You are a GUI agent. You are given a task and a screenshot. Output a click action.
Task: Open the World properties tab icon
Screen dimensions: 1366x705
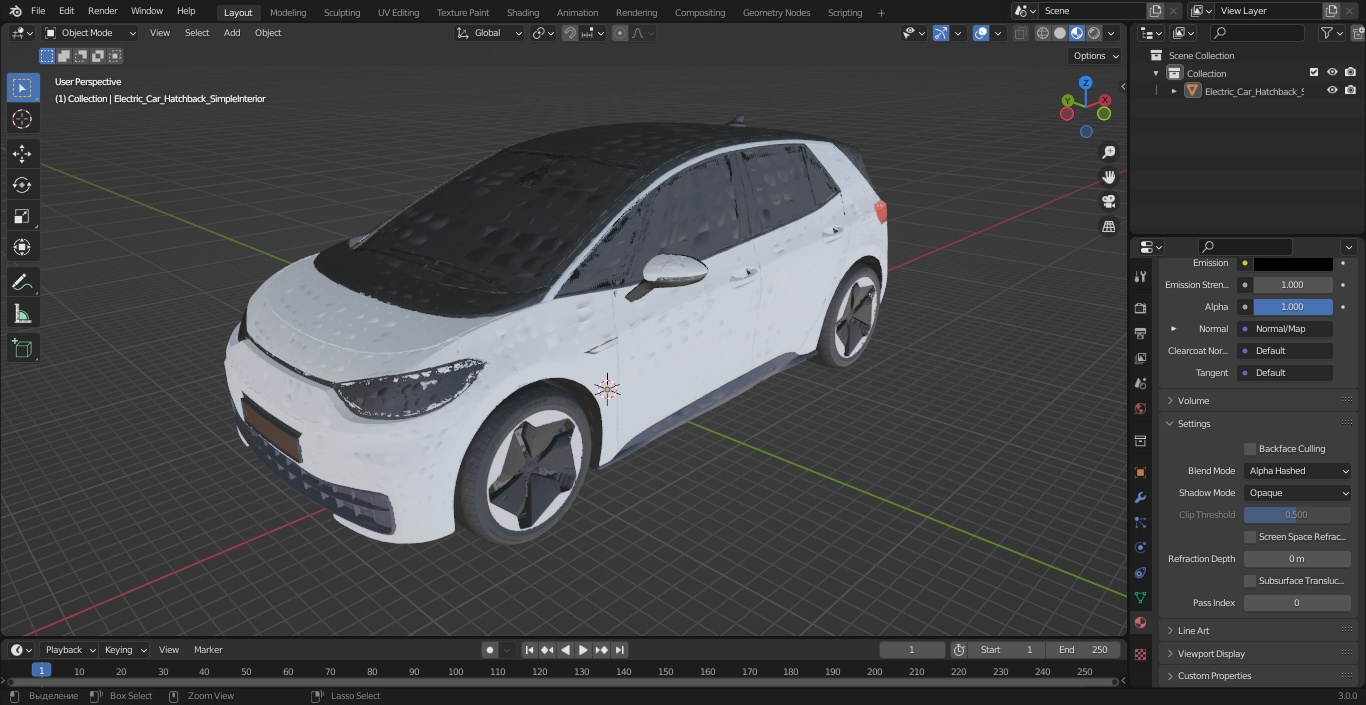(1140, 408)
